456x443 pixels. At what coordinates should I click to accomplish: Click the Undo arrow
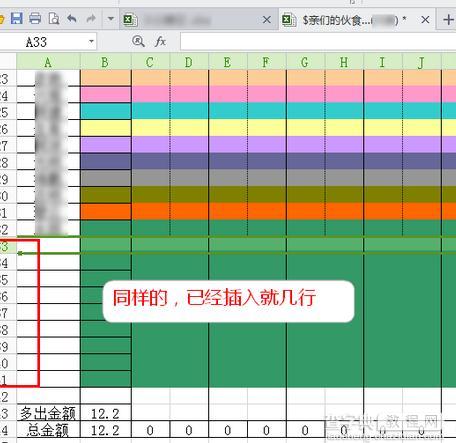72,18
